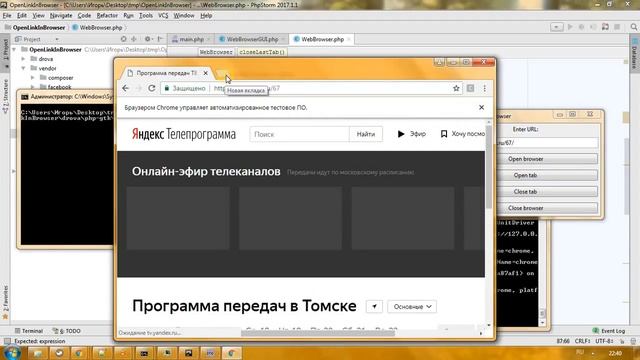Viewport: 640px width, 360px height.
Task: Reload the Chrome page
Action: [151, 88]
